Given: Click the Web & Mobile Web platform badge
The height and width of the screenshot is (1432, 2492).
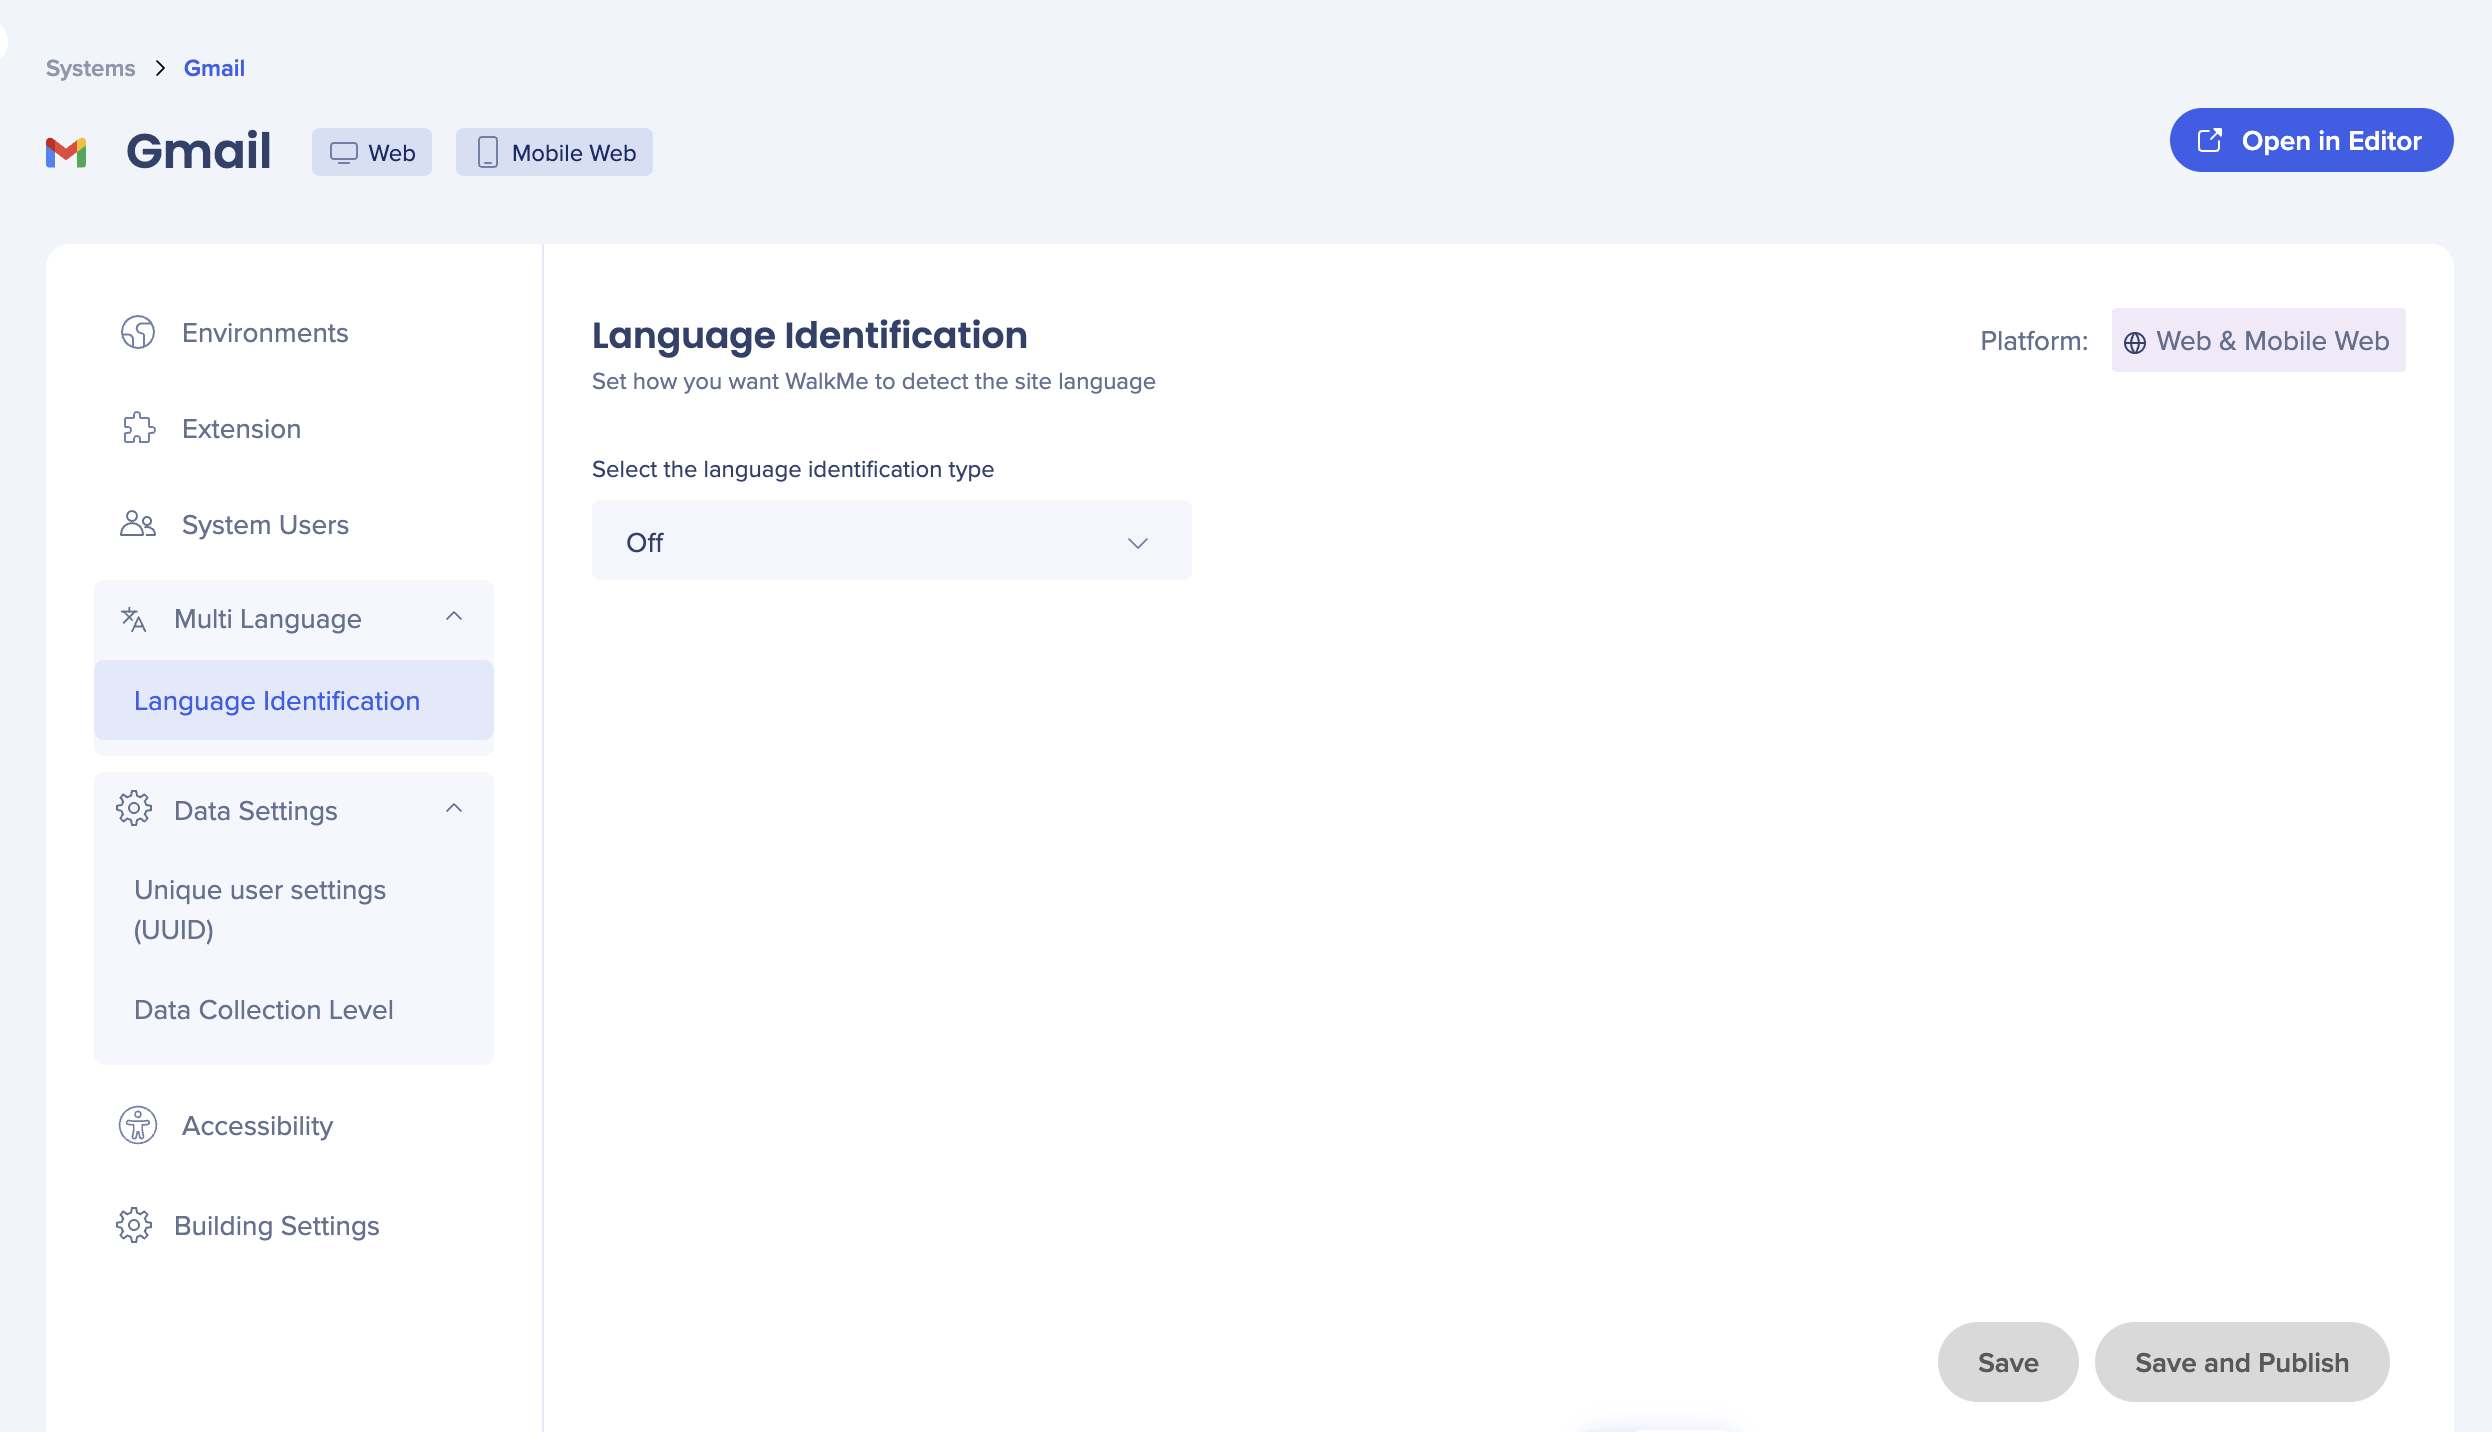Looking at the screenshot, I should (2258, 340).
